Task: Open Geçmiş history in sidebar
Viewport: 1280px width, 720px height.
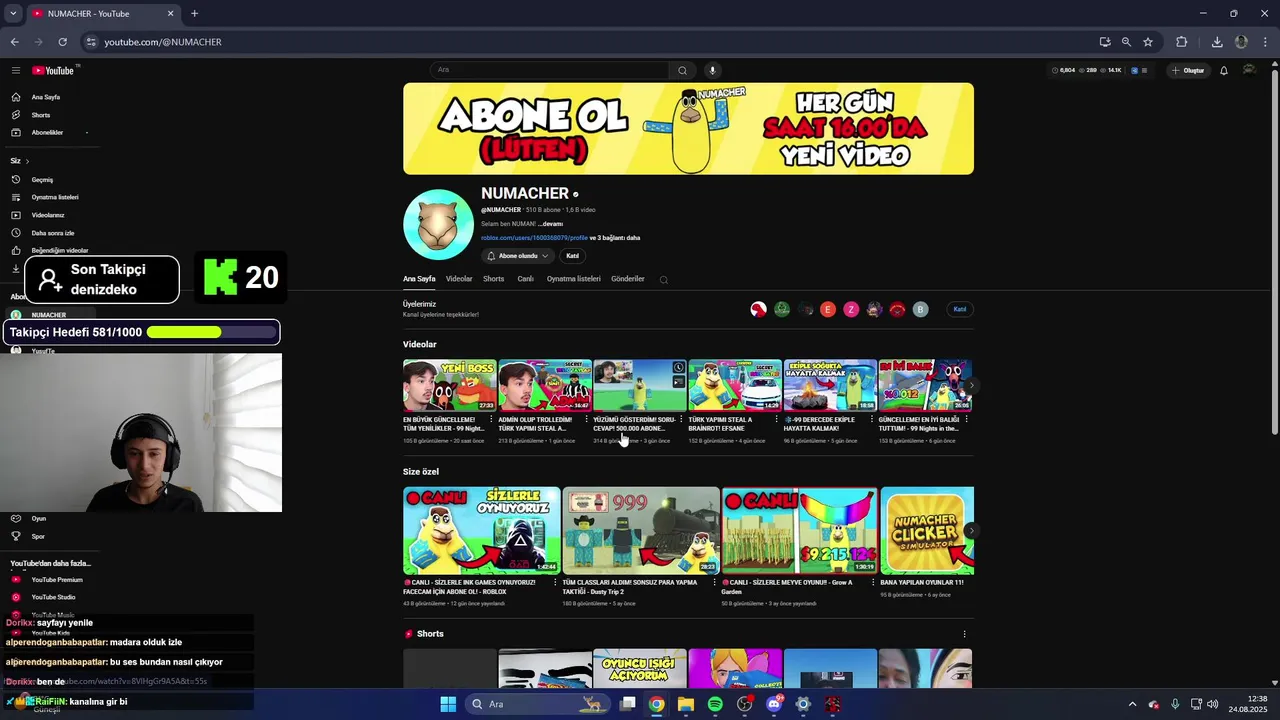Action: (42, 180)
